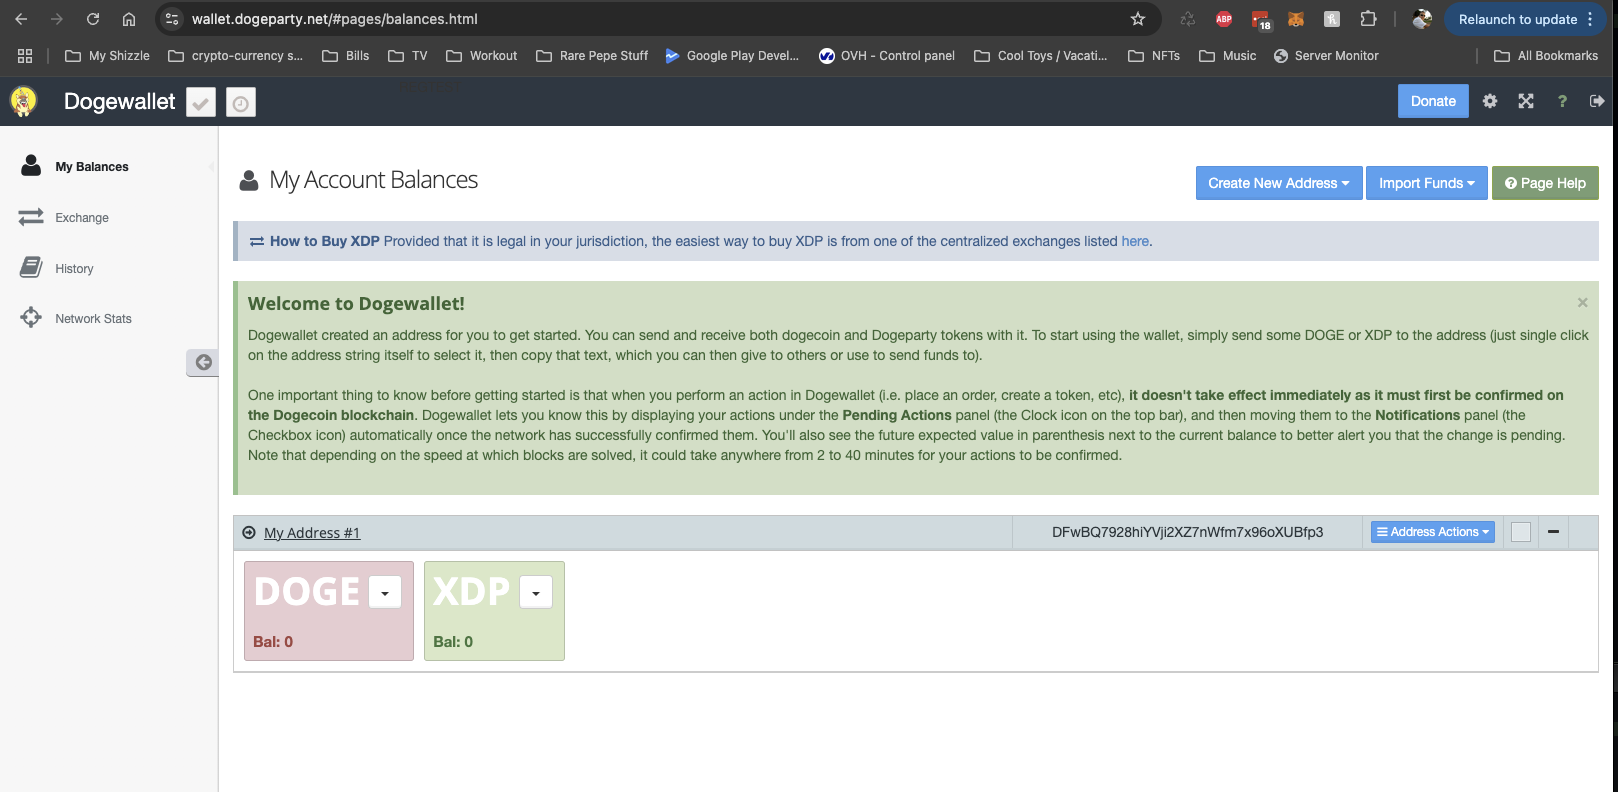Reload the page in browser
The height and width of the screenshot is (792, 1618).
93,19
